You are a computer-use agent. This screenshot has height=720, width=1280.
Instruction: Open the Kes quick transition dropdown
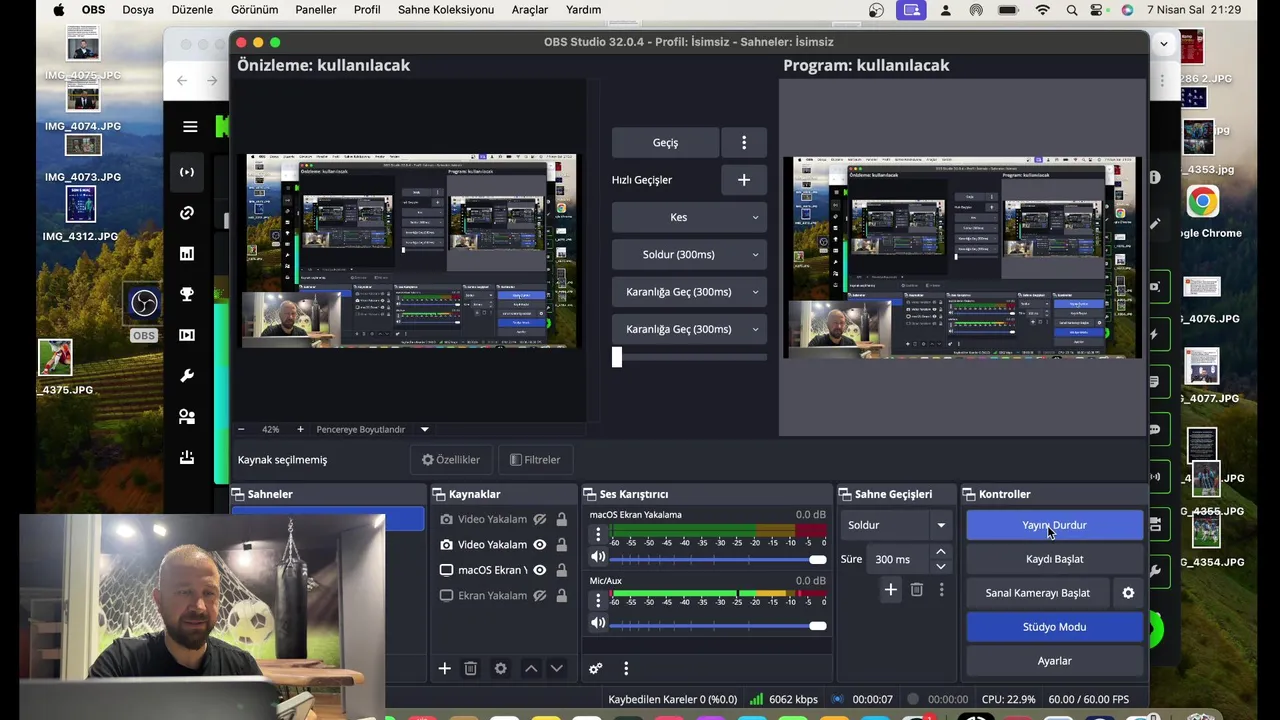pyautogui.click(x=689, y=217)
